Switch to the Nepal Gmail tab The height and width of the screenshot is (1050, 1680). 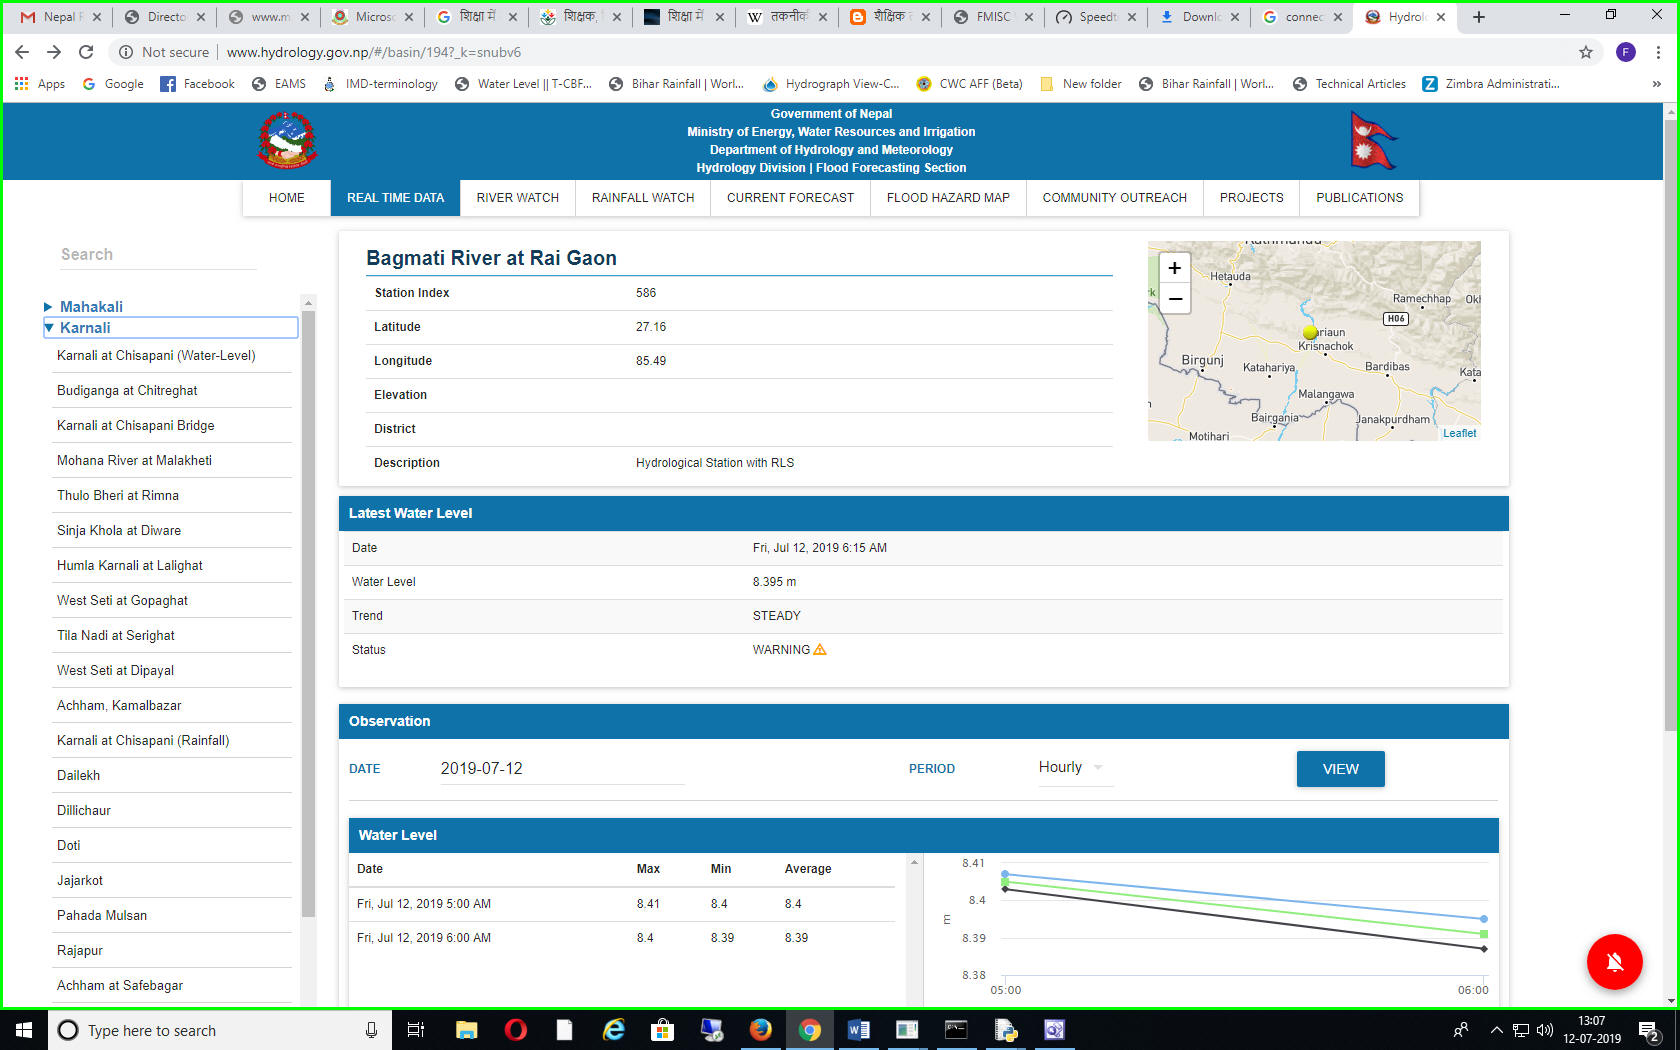pos(61,17)
